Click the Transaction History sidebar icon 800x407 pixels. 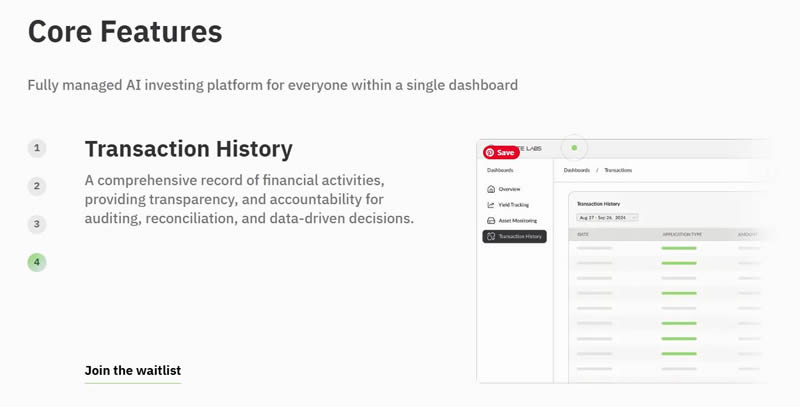[491, 237]
